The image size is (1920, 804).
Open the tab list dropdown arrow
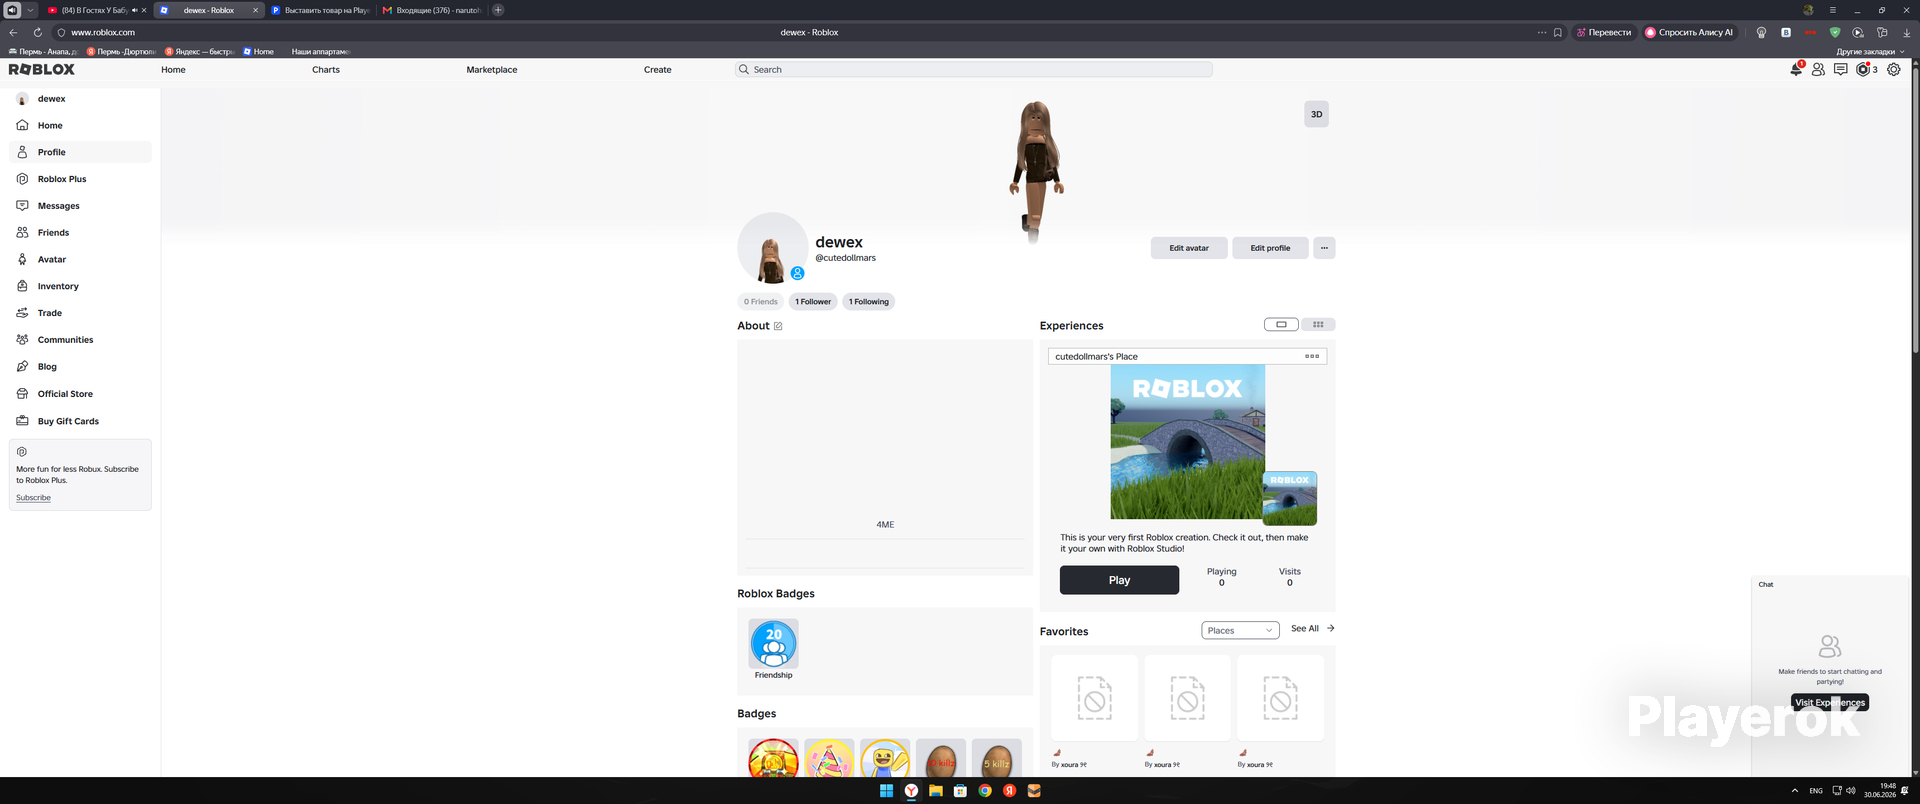click(31, 10)
